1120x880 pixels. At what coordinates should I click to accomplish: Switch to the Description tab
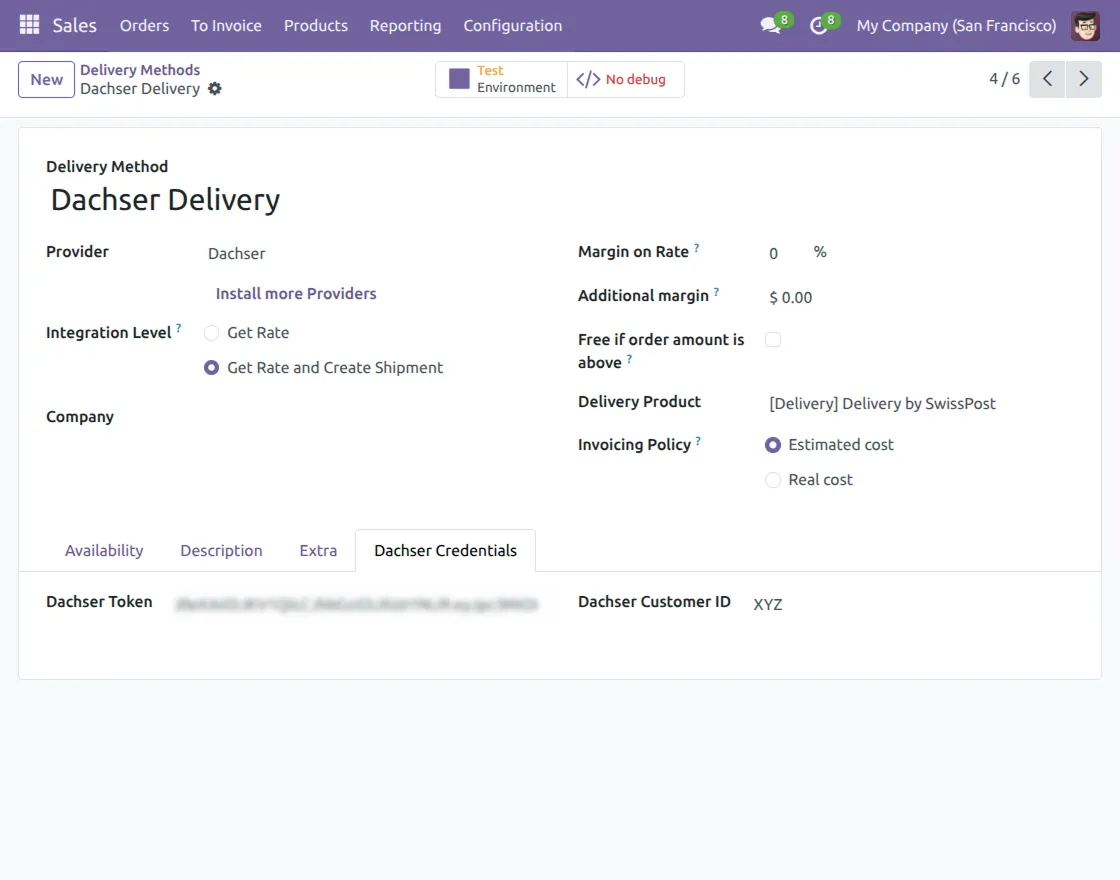(221, 551)
